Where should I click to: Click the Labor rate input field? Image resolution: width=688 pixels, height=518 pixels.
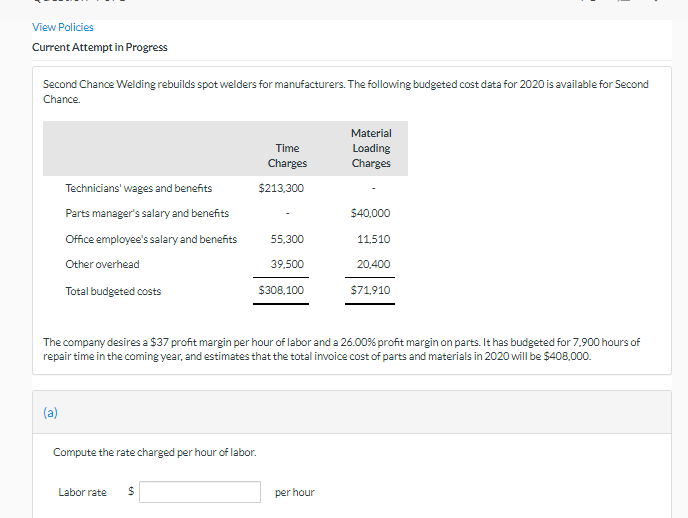click(x=200, y=492)
